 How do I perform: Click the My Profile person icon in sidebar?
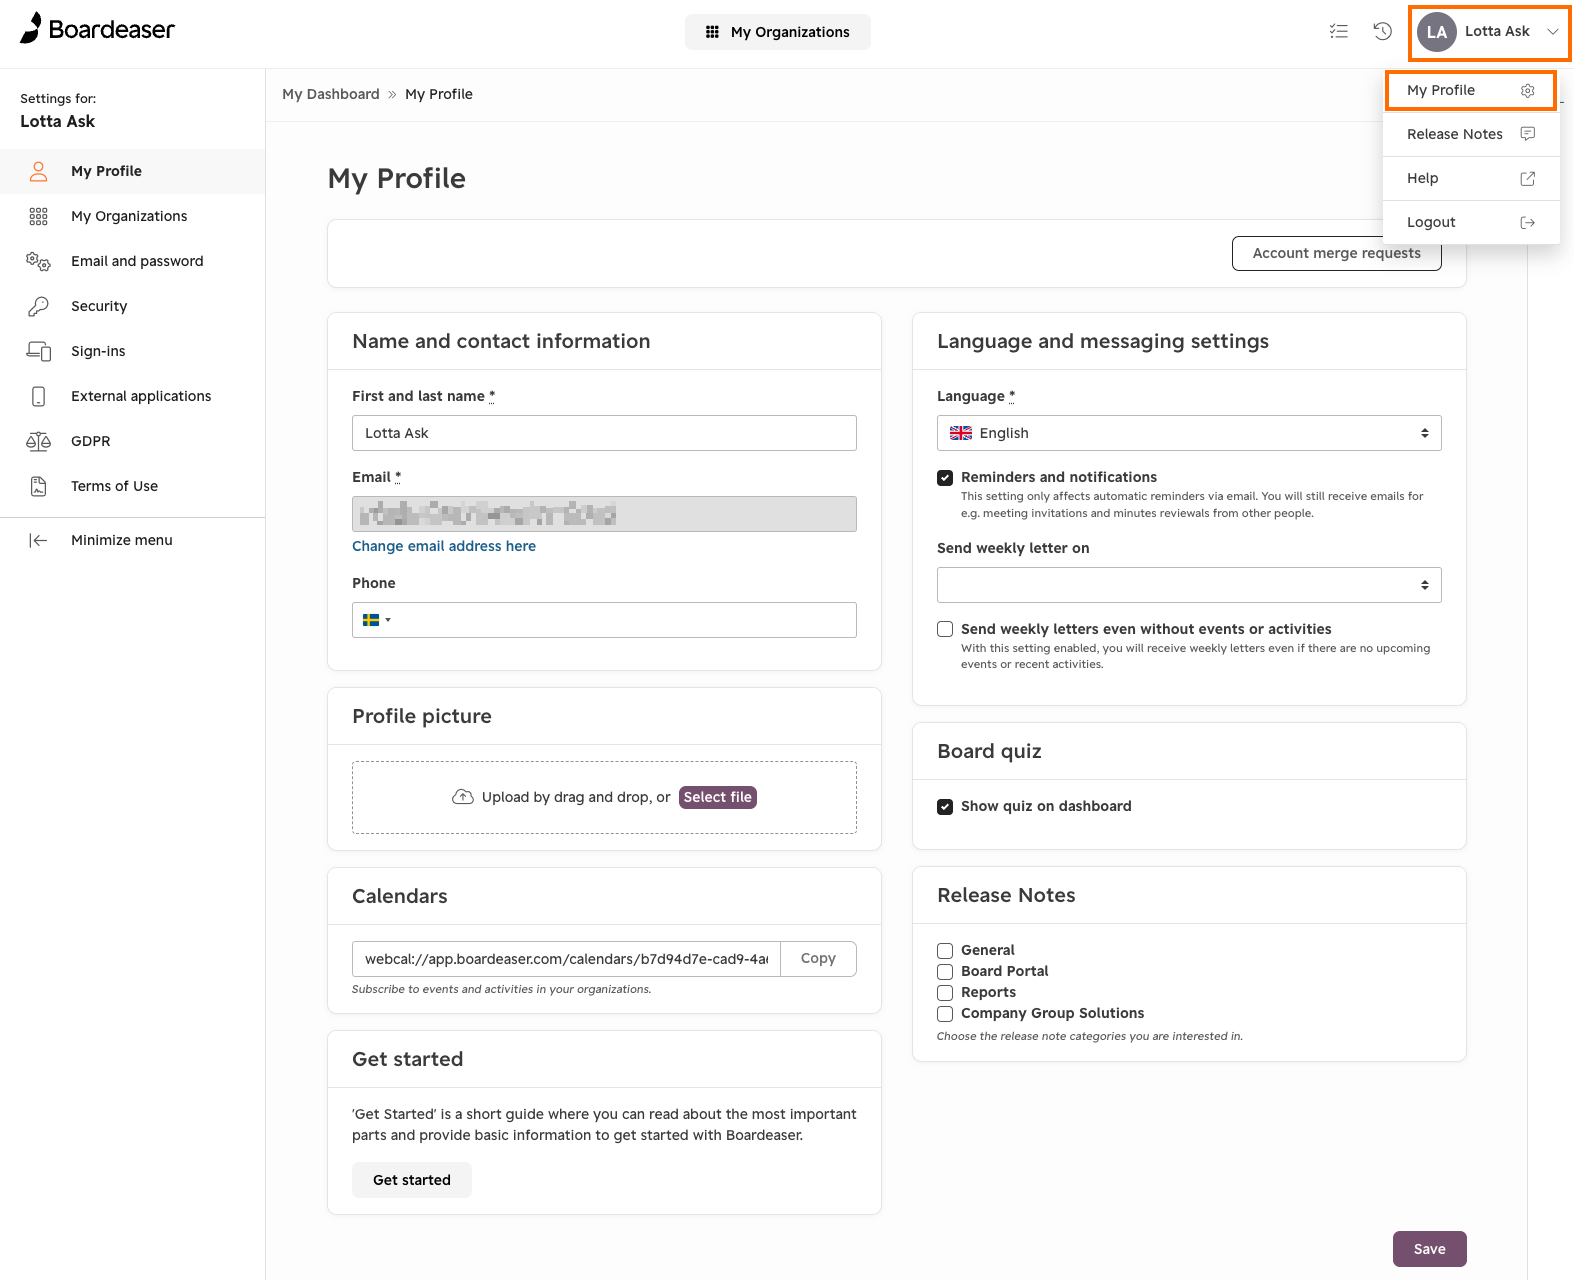pyautogui.click(x=38, y=171)
